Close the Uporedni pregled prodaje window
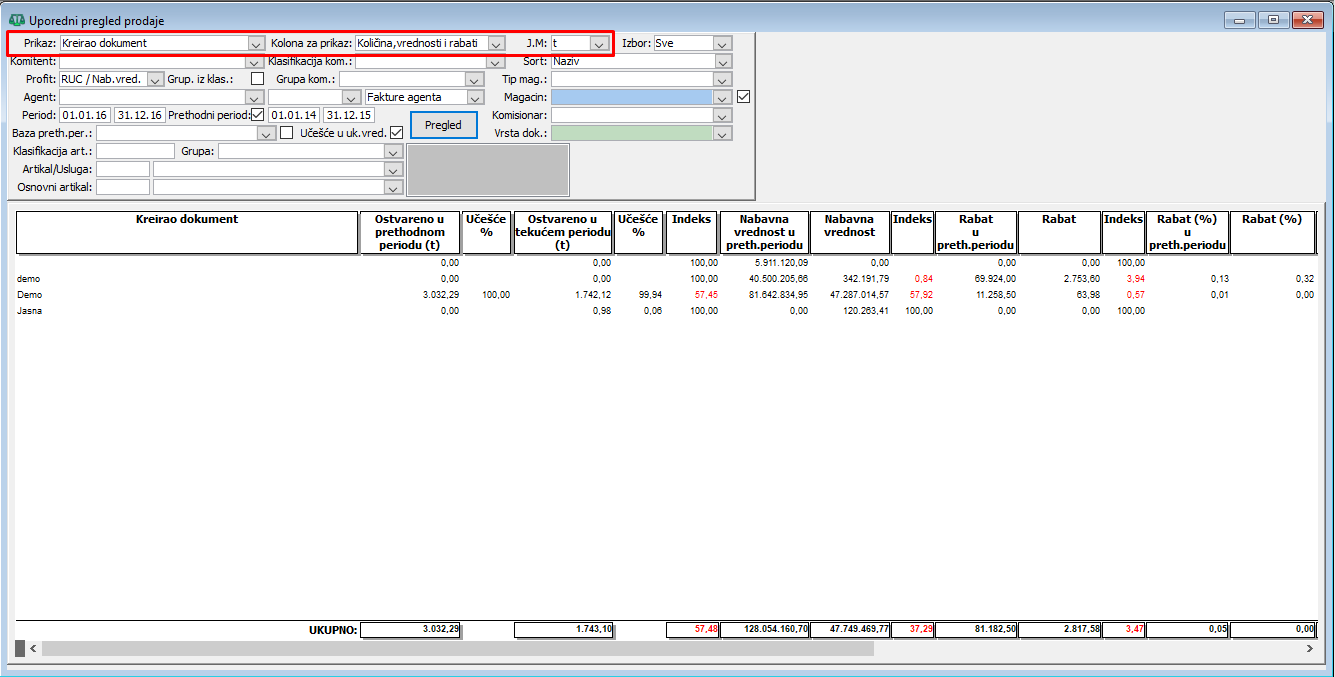1335x677 pixels. coord(1305,19)
